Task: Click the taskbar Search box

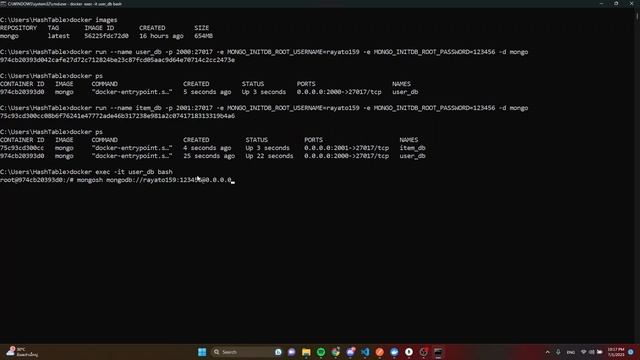Action: pyautogui.click(x=247, y=352)
